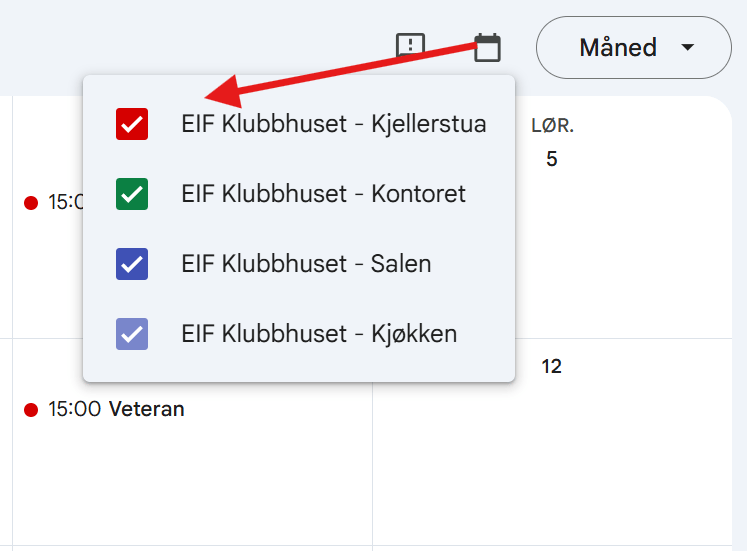Choose EIF Klubbhuset - Salen entry
Viewport: 747px width, 551px height.
306,264
